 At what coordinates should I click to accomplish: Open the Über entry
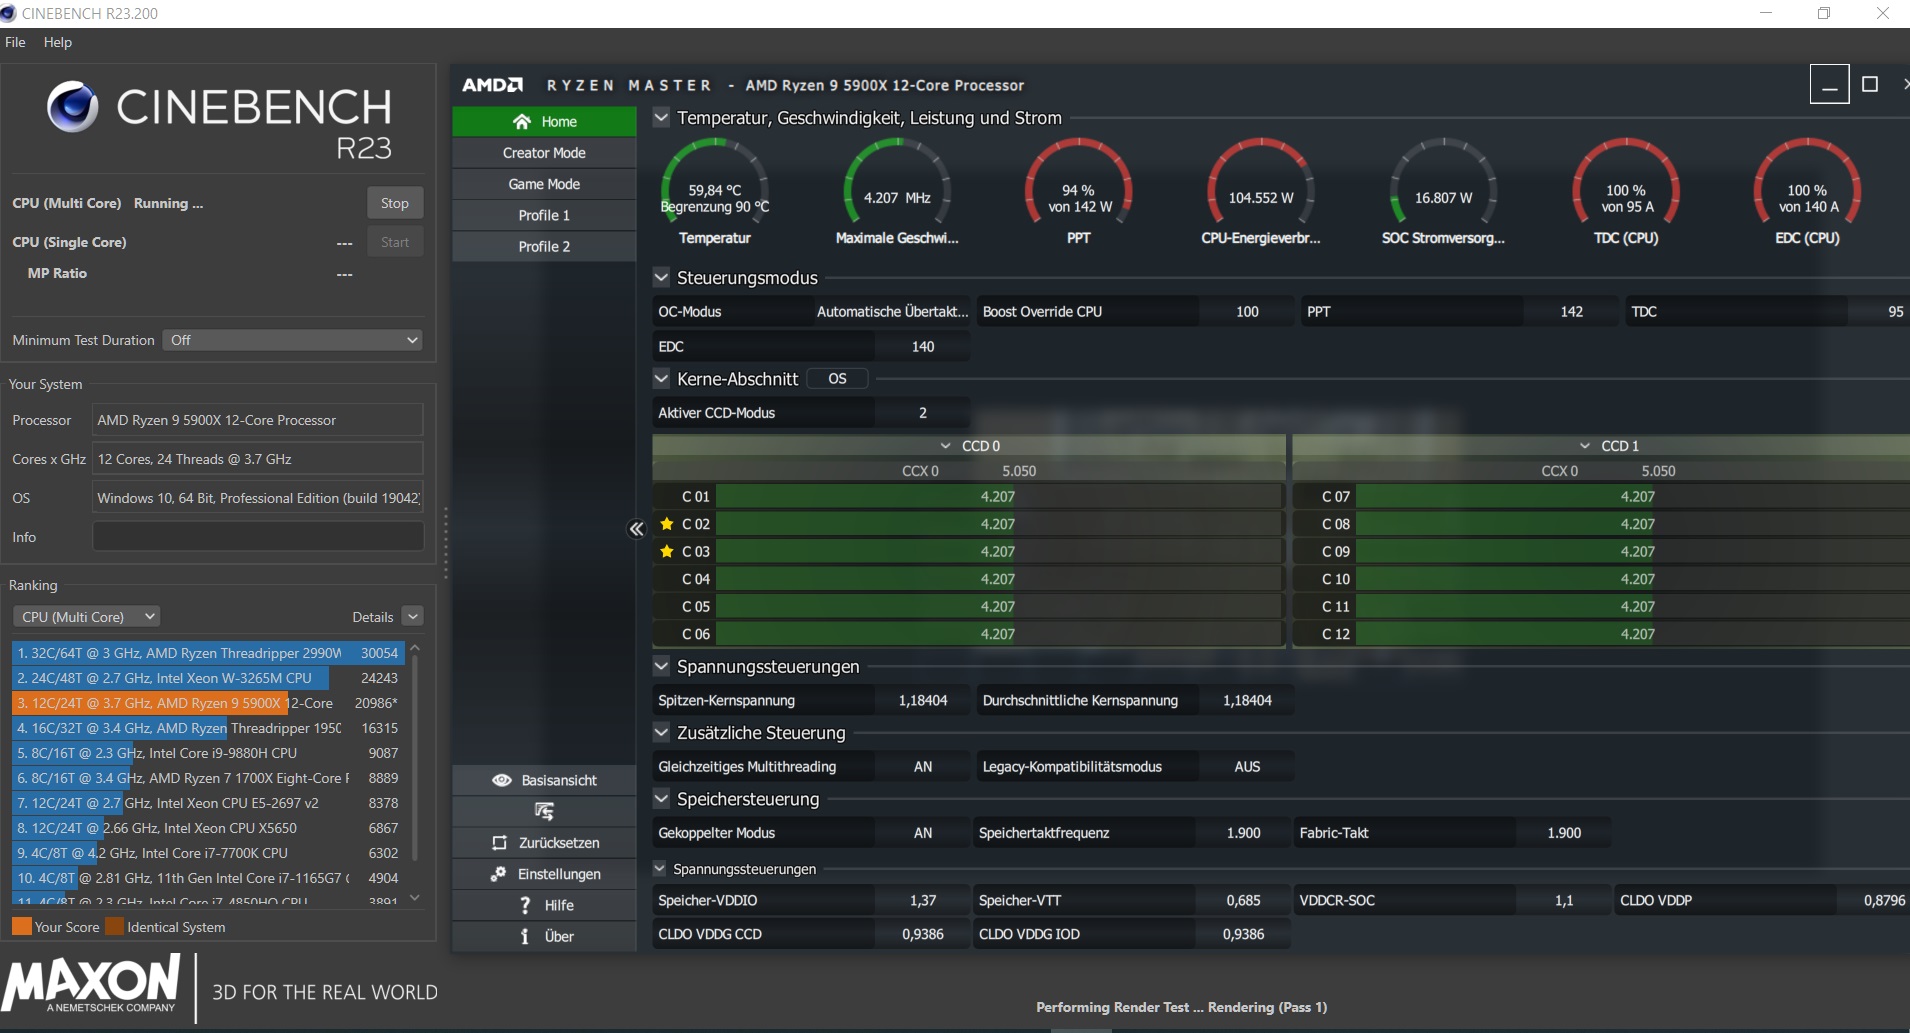(x=544, y=936)
